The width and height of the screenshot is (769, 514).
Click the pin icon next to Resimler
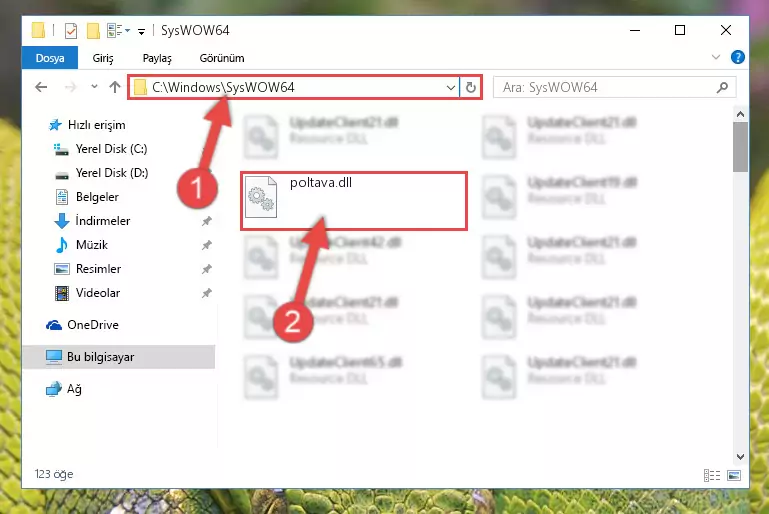tap(206, 269)
